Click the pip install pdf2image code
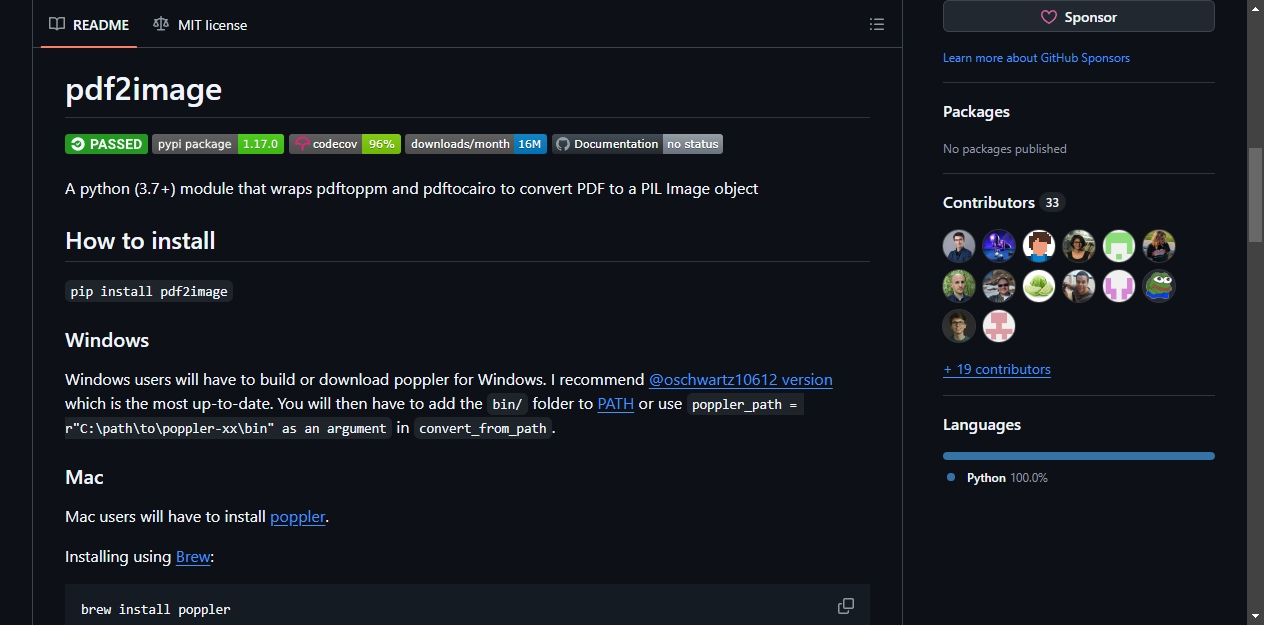The width and height of the screenshot is (1264, 625). point(149,292)
